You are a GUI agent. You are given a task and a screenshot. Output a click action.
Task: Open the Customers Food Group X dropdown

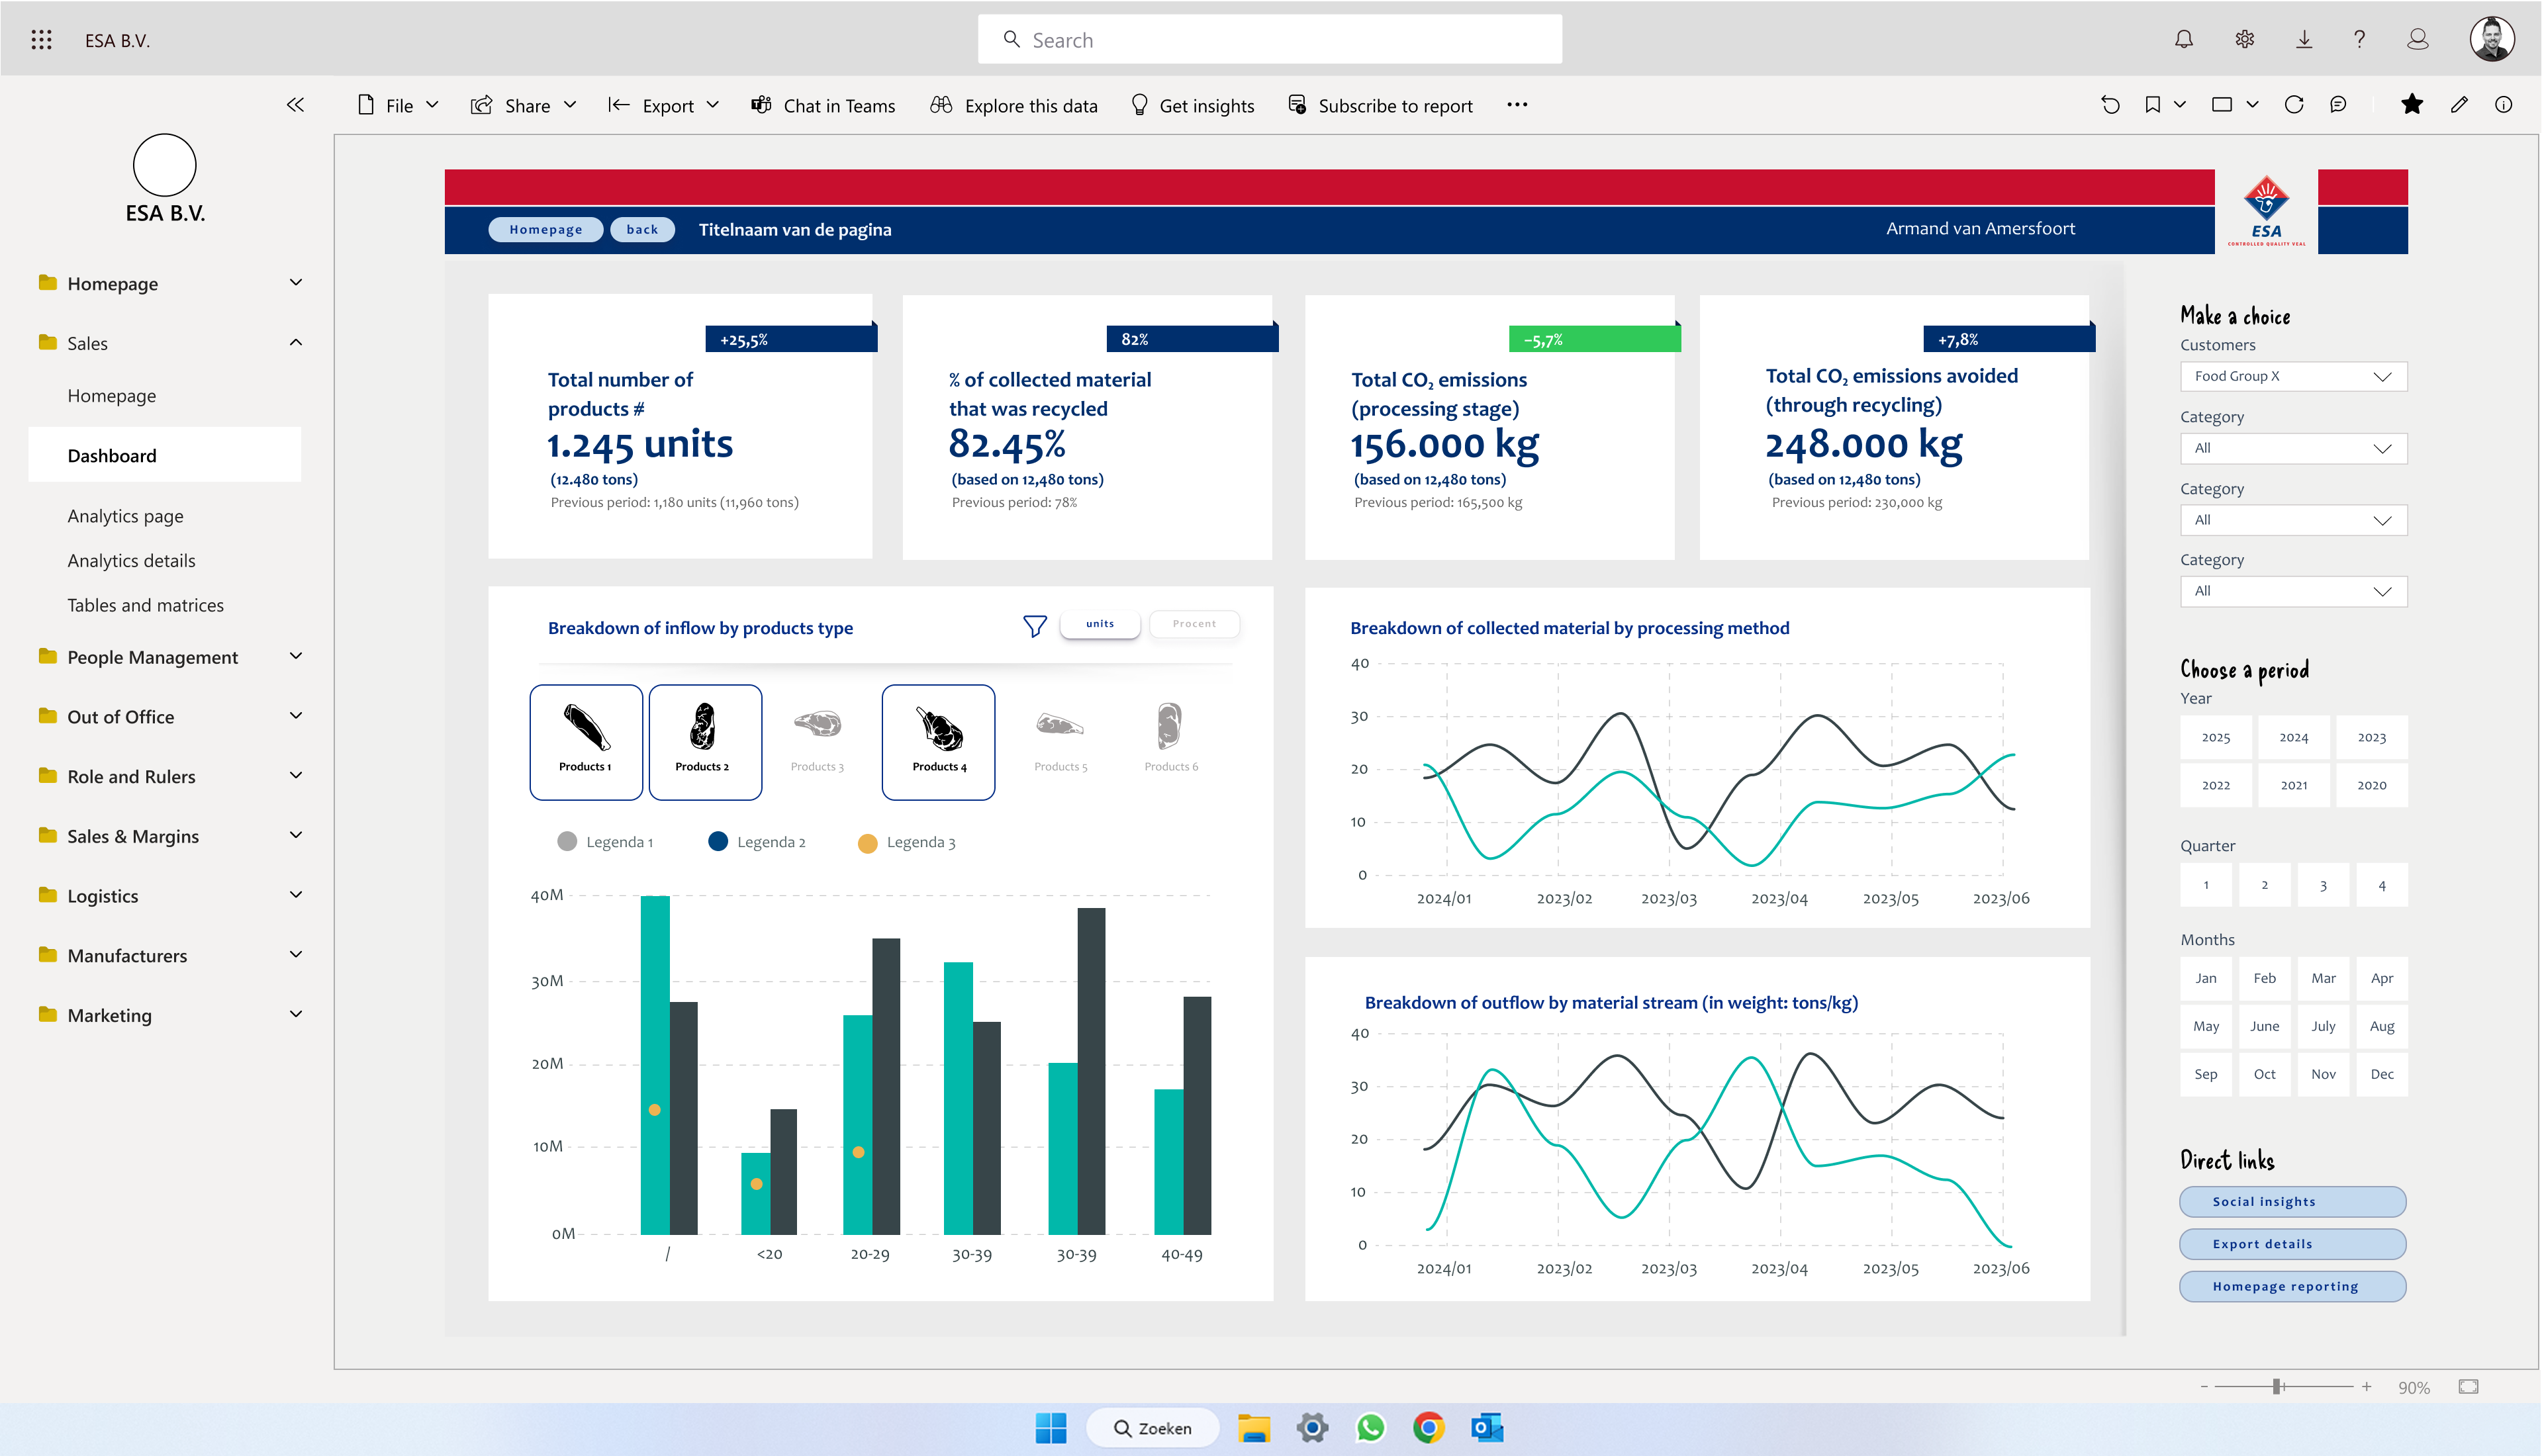coord(2293,376)
